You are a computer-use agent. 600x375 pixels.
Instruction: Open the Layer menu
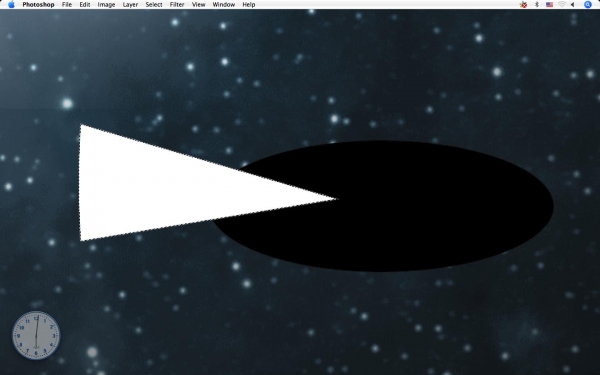click(x=130, y=5)
